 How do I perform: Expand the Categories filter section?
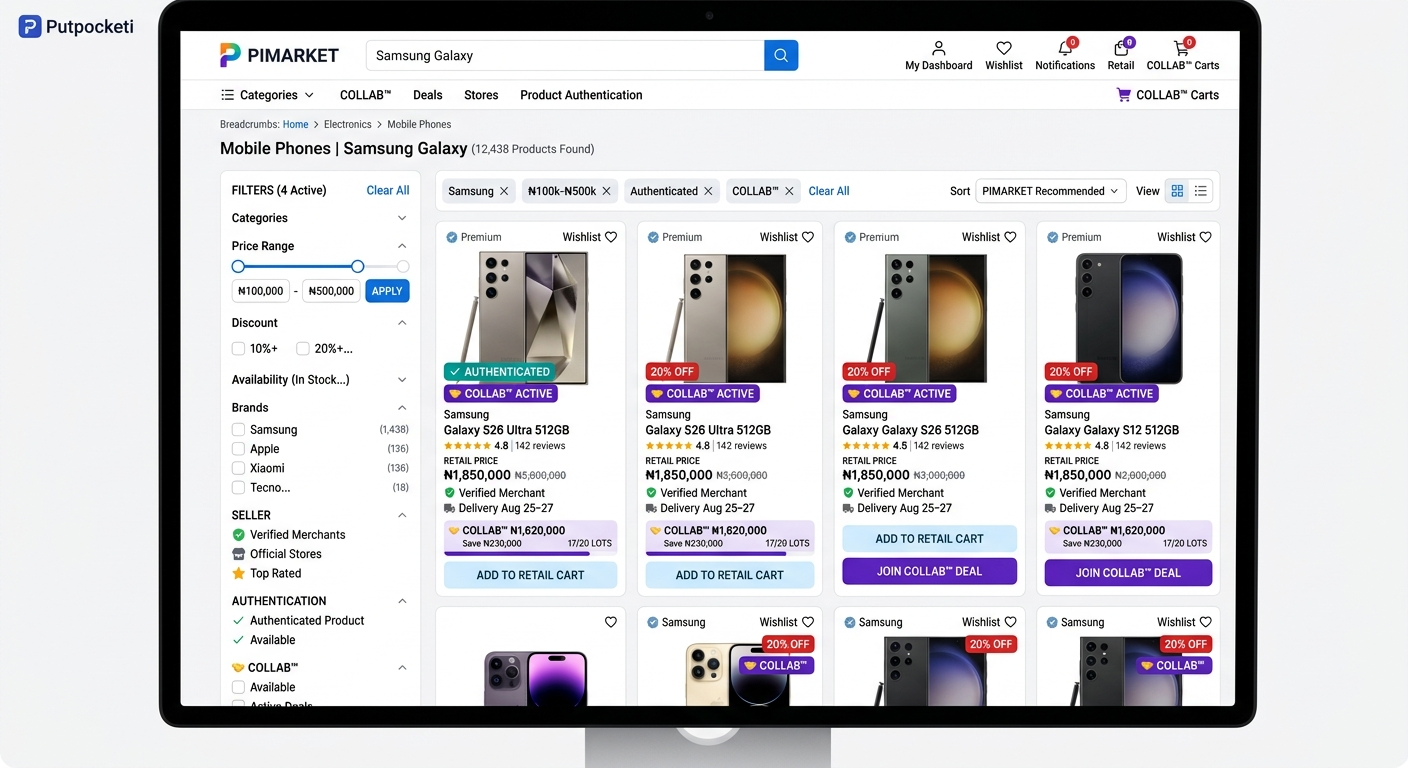coord(402,218)
